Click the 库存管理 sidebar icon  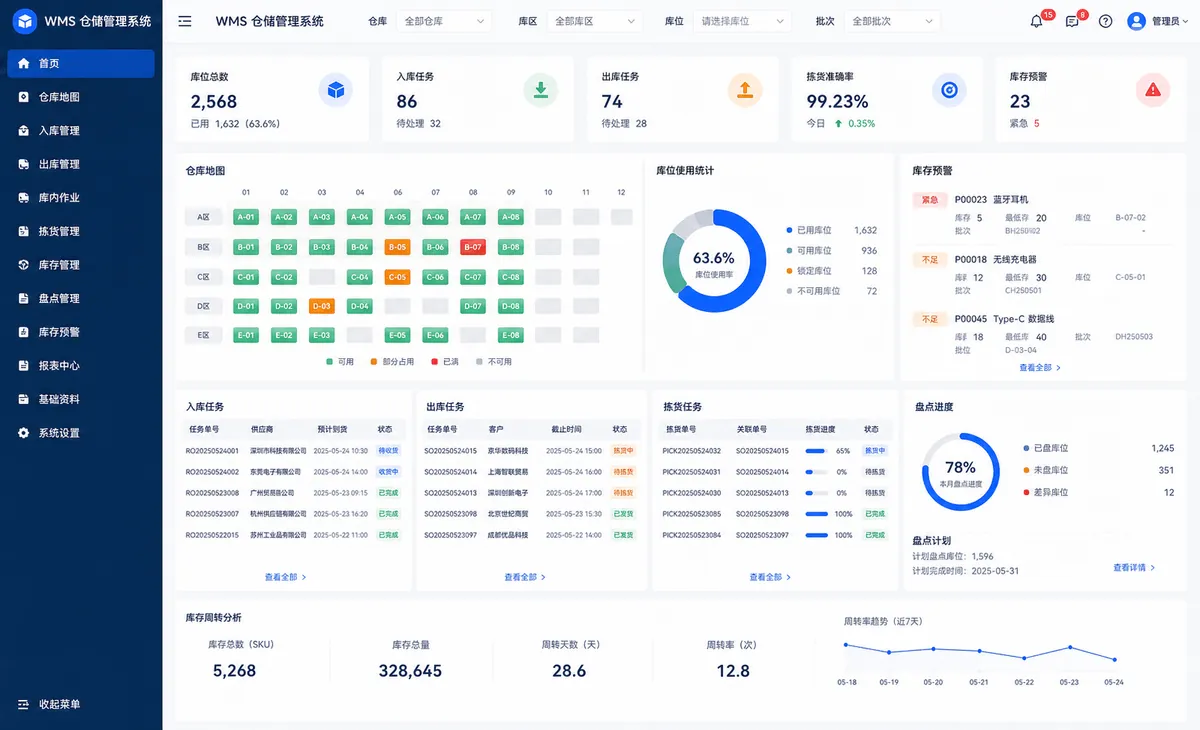24,265
